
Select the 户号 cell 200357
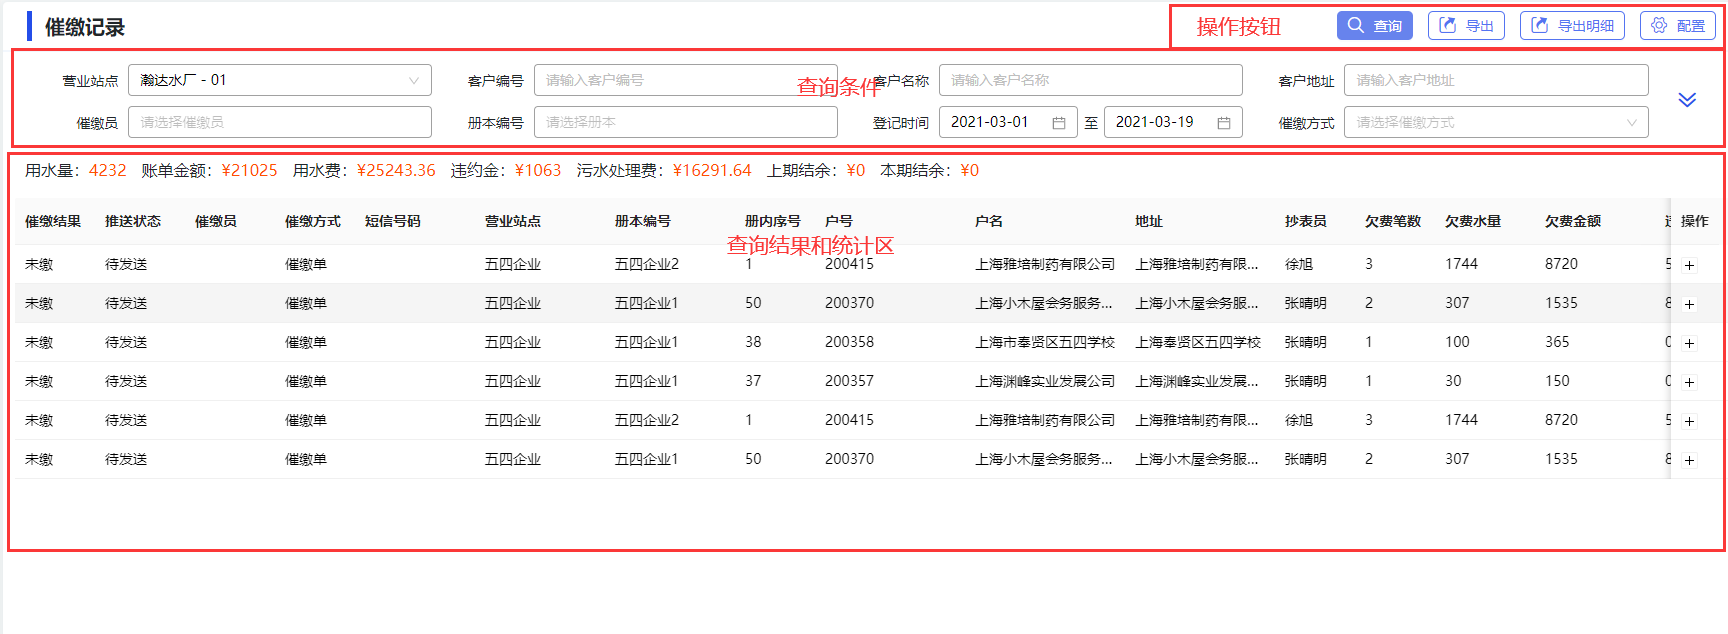click(x=849, y=381)
